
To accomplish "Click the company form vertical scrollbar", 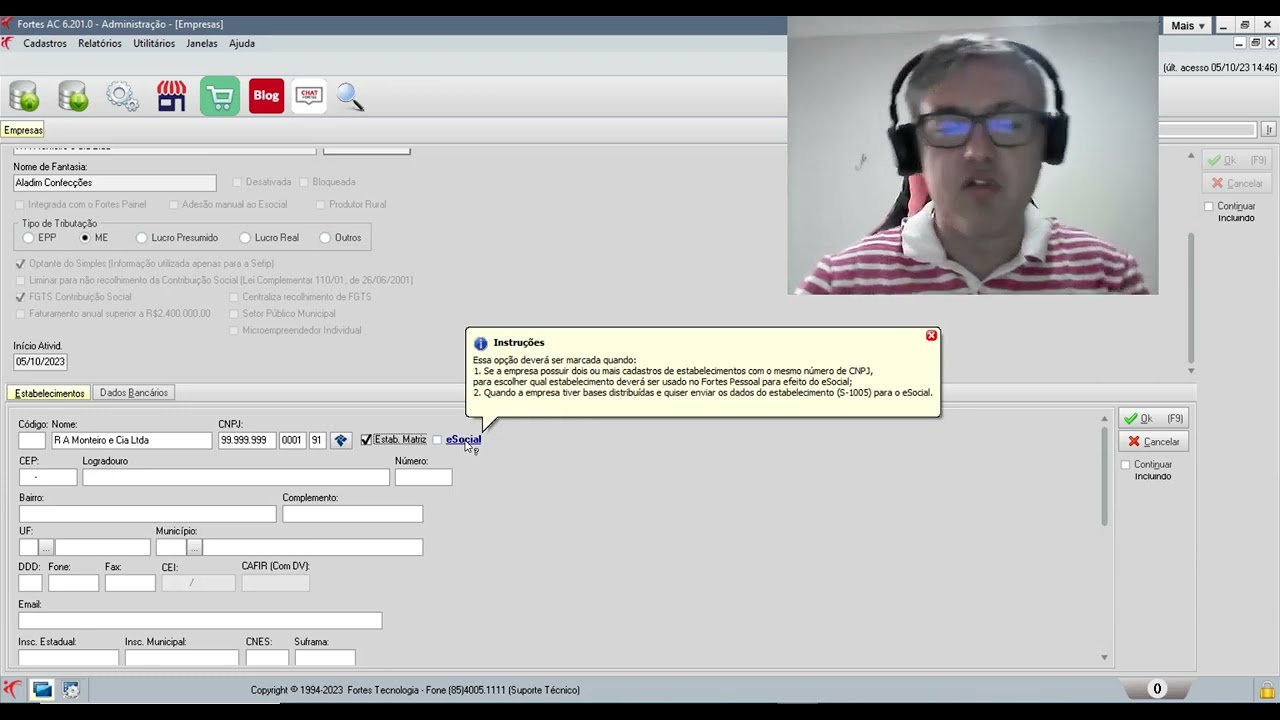I will 1191,298.
